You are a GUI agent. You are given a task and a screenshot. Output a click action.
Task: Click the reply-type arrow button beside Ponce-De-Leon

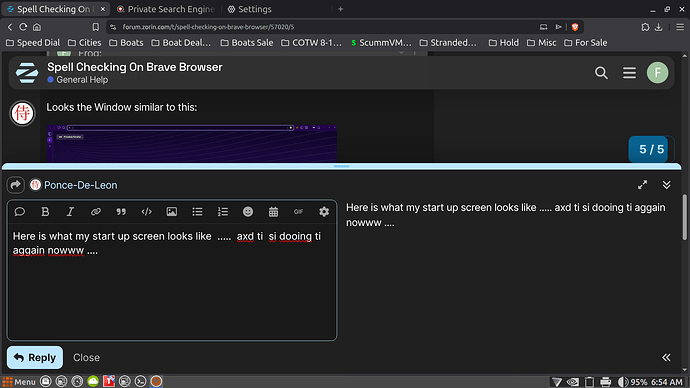pyautogui.click(x=15, y=185)
